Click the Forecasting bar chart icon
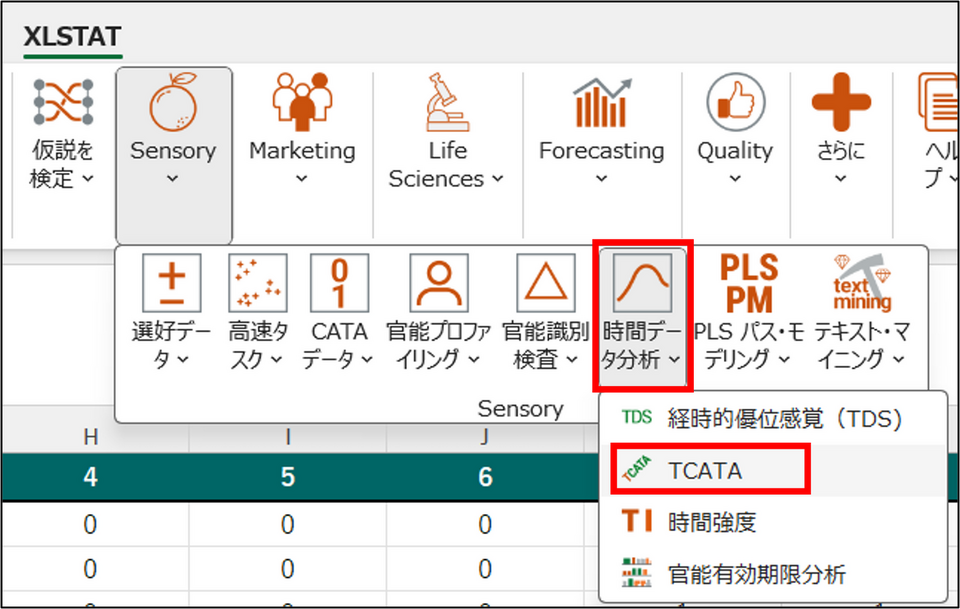The width and height of the screenshot is (960, 609). (602, 102)
